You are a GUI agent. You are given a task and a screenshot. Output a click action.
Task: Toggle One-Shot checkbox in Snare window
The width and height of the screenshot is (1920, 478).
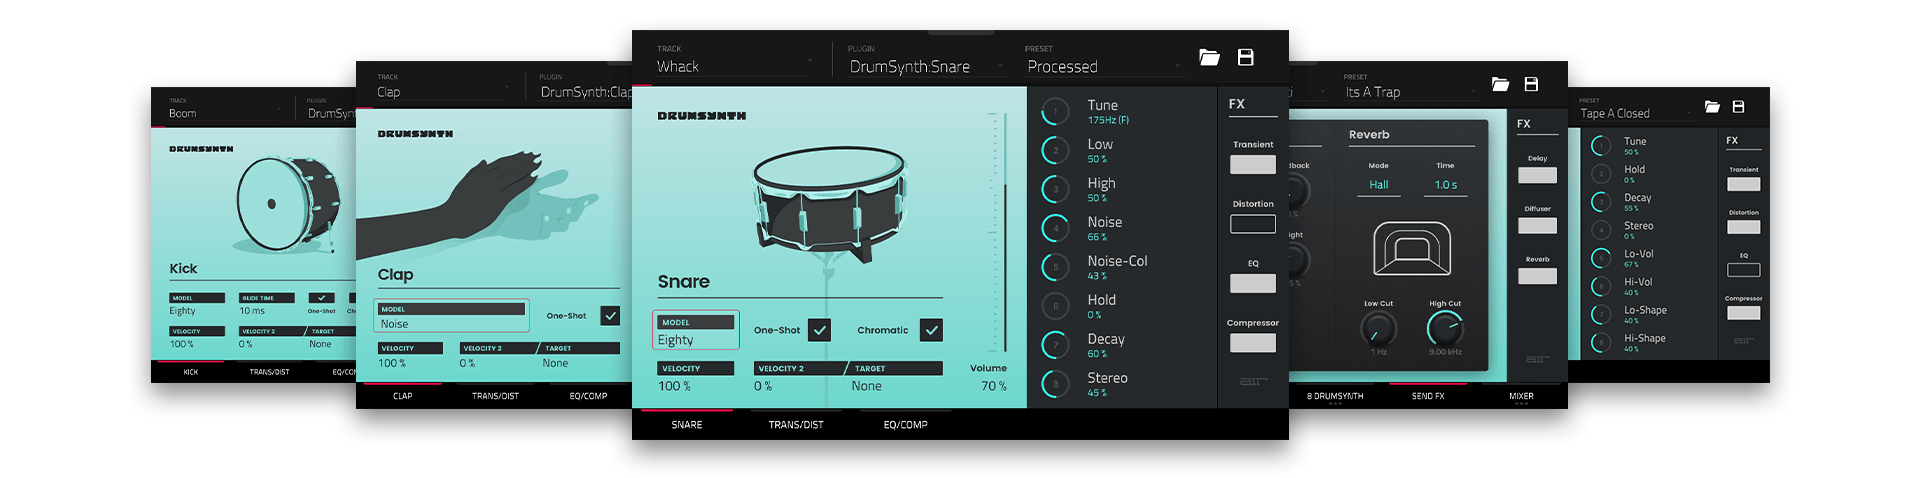coord(819,330)
